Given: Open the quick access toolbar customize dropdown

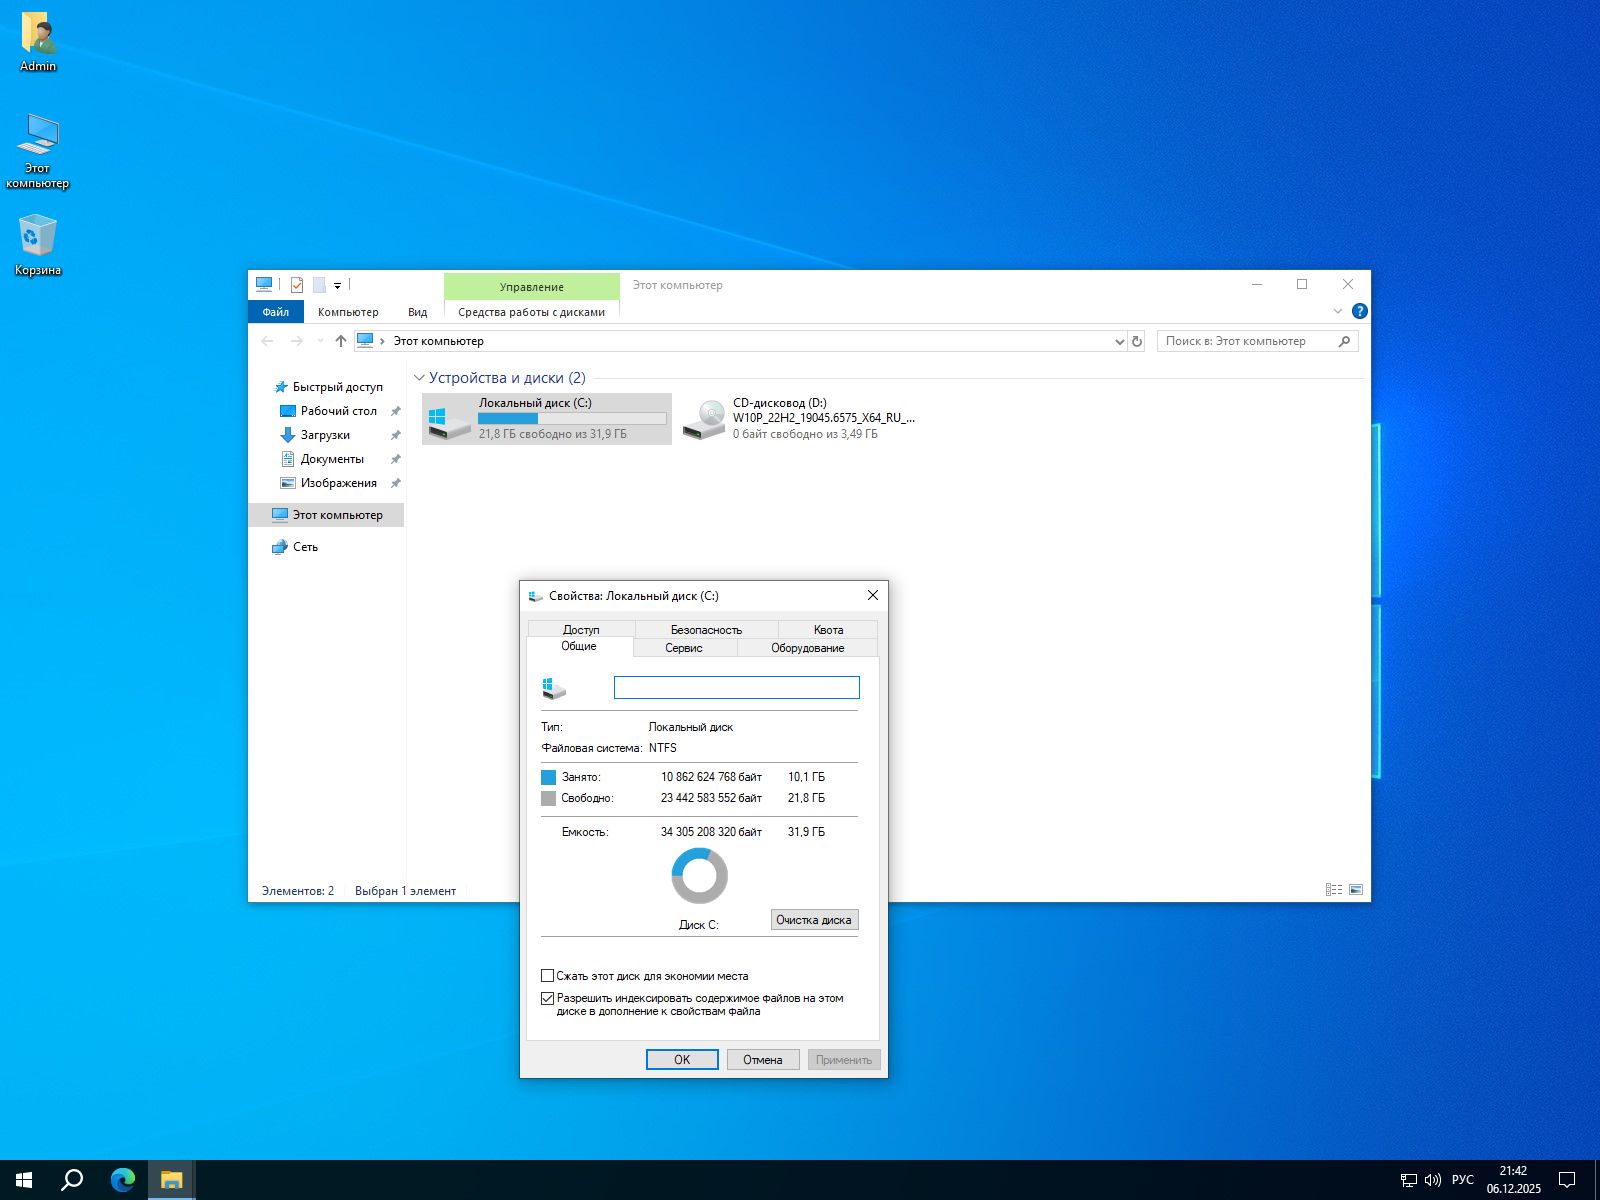Looking at the screenshot, I should point(338,286).
